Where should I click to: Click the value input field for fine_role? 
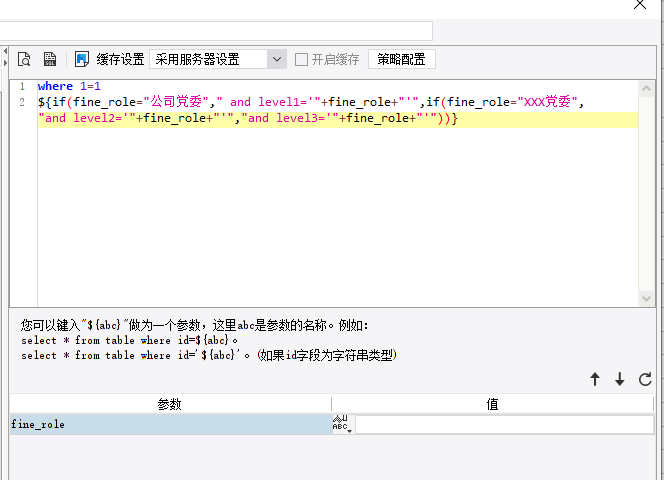point(504,425)
